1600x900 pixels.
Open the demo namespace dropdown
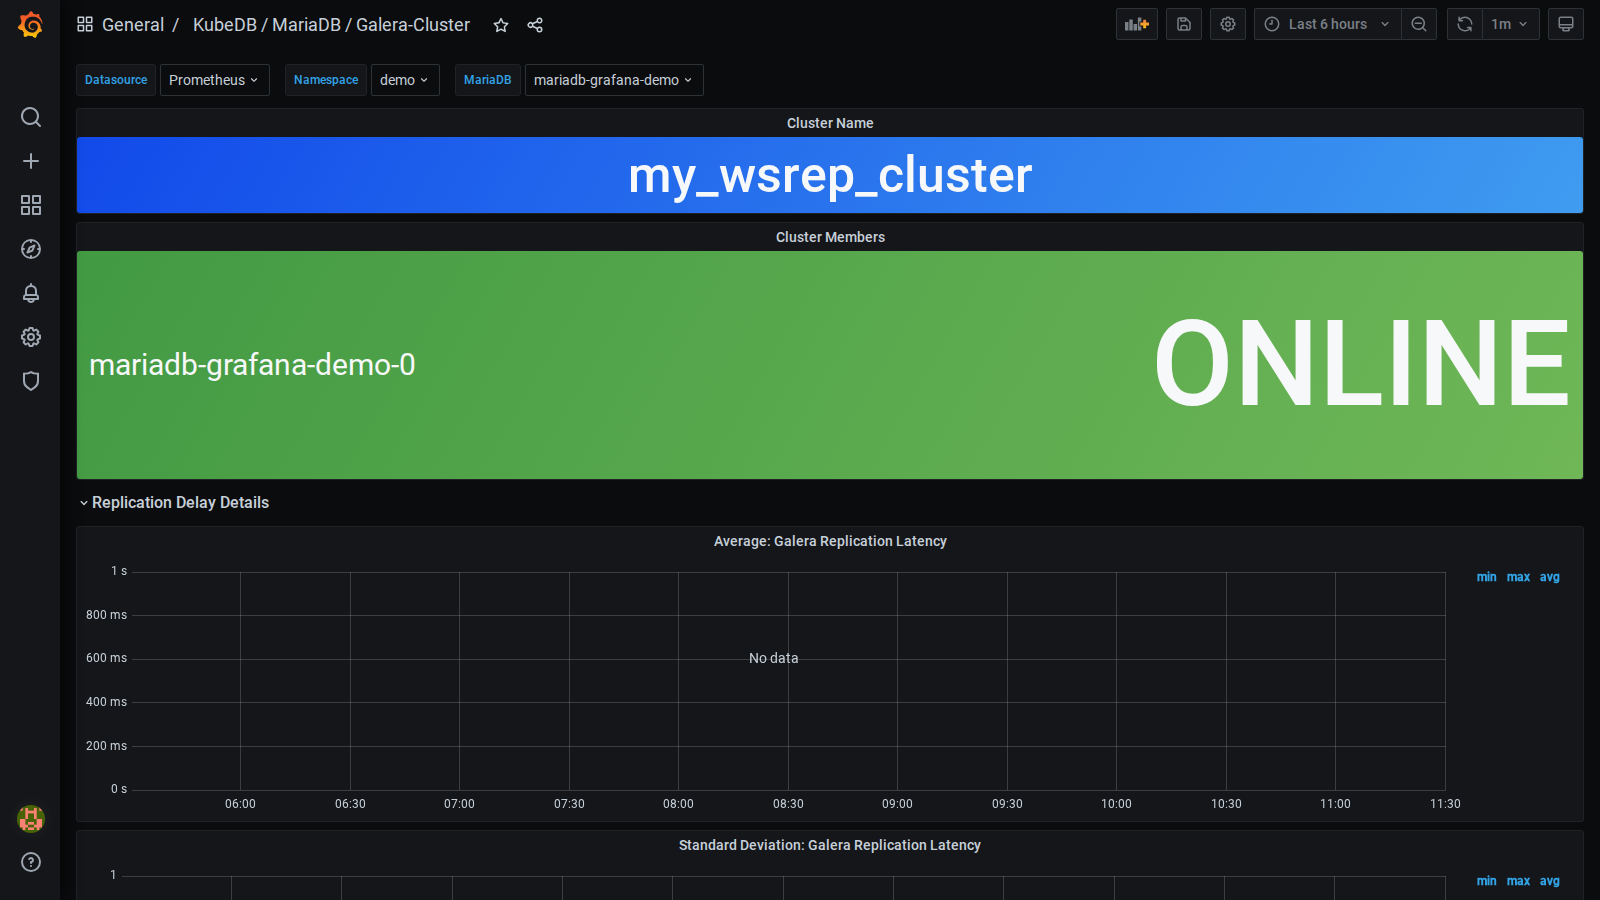pos(405,80)
